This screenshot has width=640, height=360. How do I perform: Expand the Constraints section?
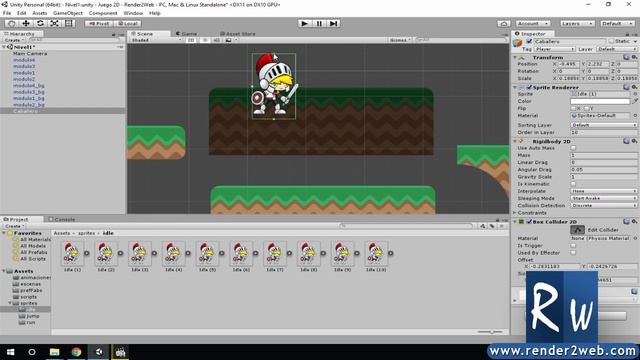click(x=515, y=213)
